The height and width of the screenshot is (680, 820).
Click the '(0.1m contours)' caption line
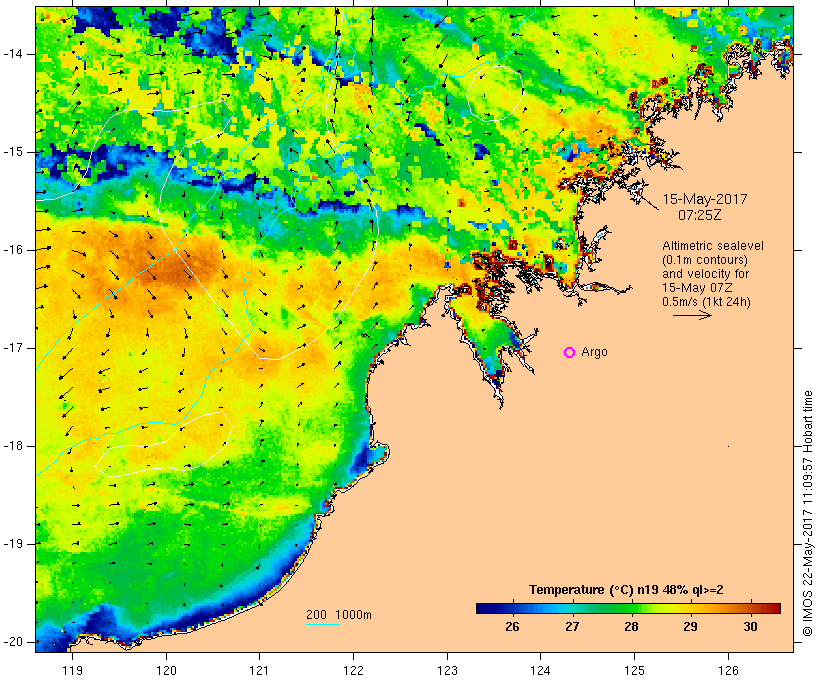(705, 260)
